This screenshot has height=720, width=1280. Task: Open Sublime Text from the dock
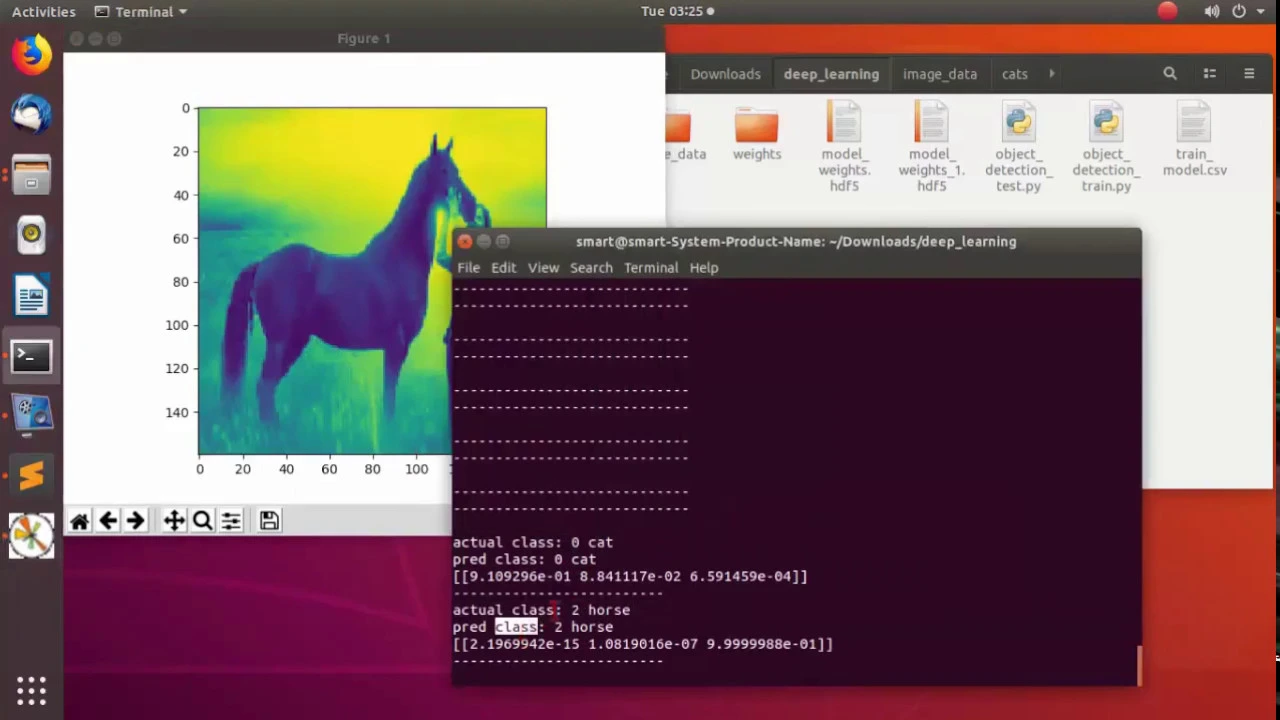click(x=31, y=475)
